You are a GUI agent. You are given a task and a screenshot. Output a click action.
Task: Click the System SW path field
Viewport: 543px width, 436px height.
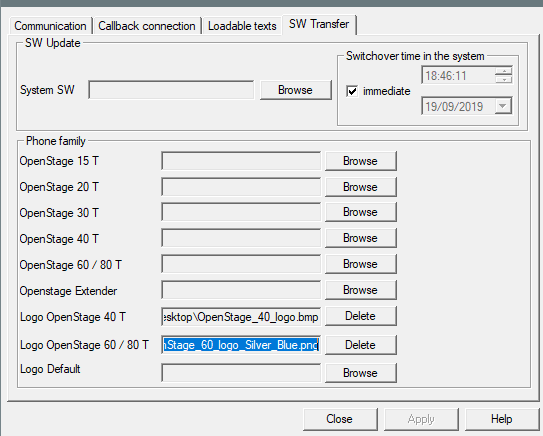(171, 90)
